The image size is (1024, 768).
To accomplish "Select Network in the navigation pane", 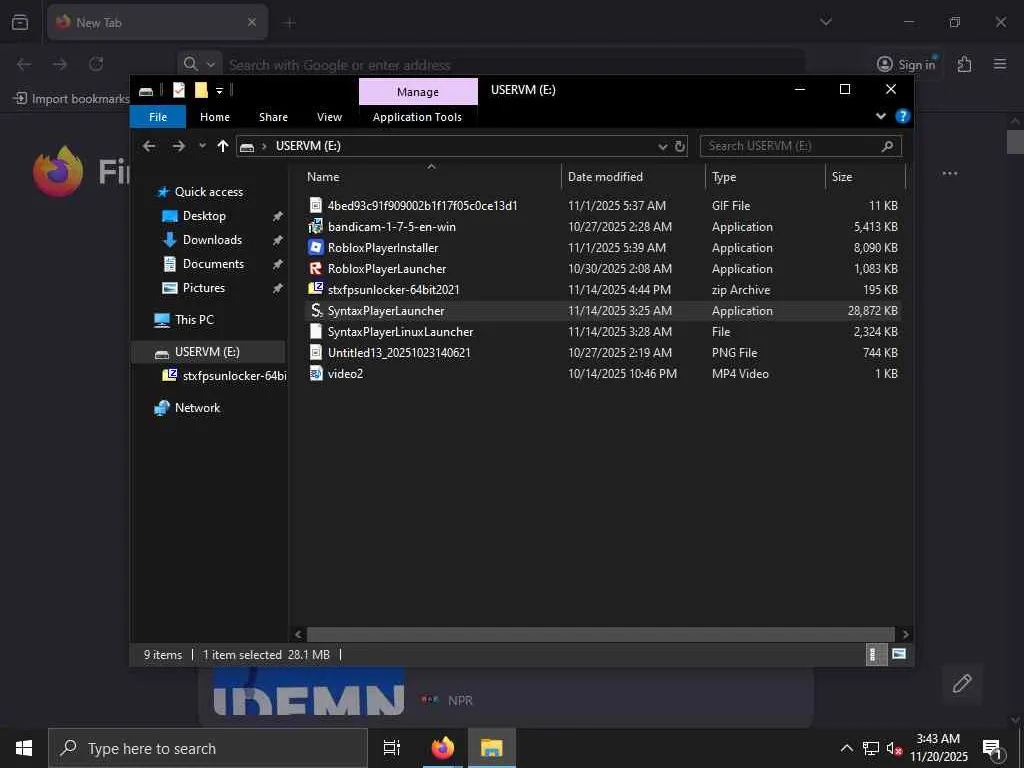I will pyautogui.click(x=197, y=408).
